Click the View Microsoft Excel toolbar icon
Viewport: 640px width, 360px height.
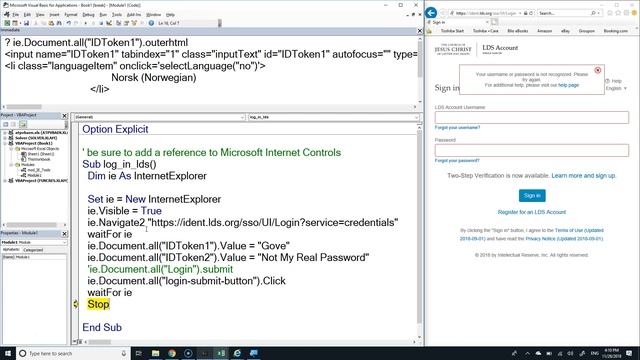coord(7,23)
